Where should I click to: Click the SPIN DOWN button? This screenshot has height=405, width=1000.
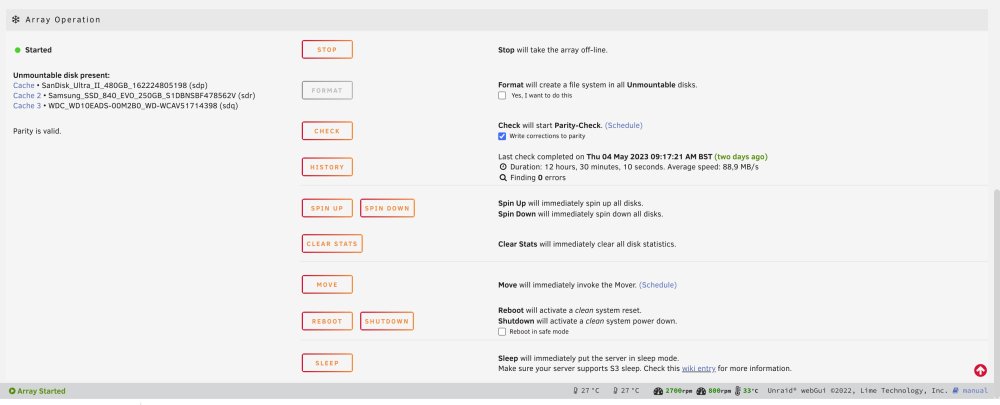(x=387, y=209)
